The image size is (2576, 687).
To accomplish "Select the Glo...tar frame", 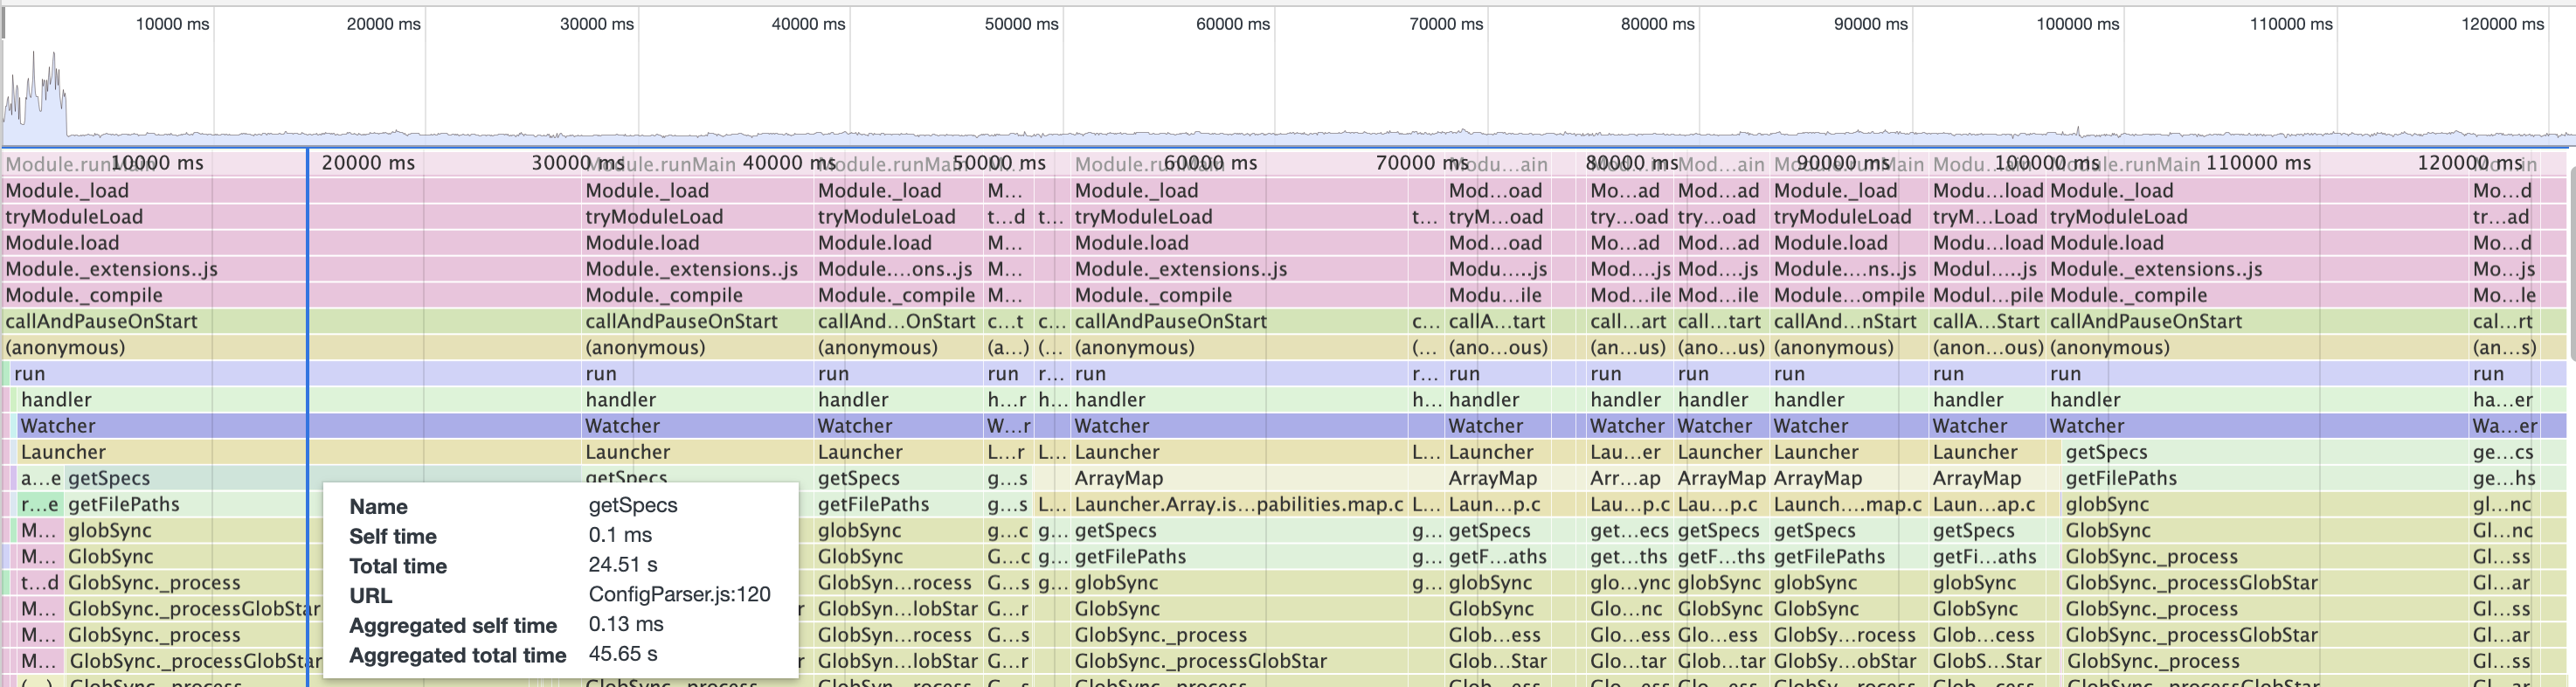I will 1630,661.
